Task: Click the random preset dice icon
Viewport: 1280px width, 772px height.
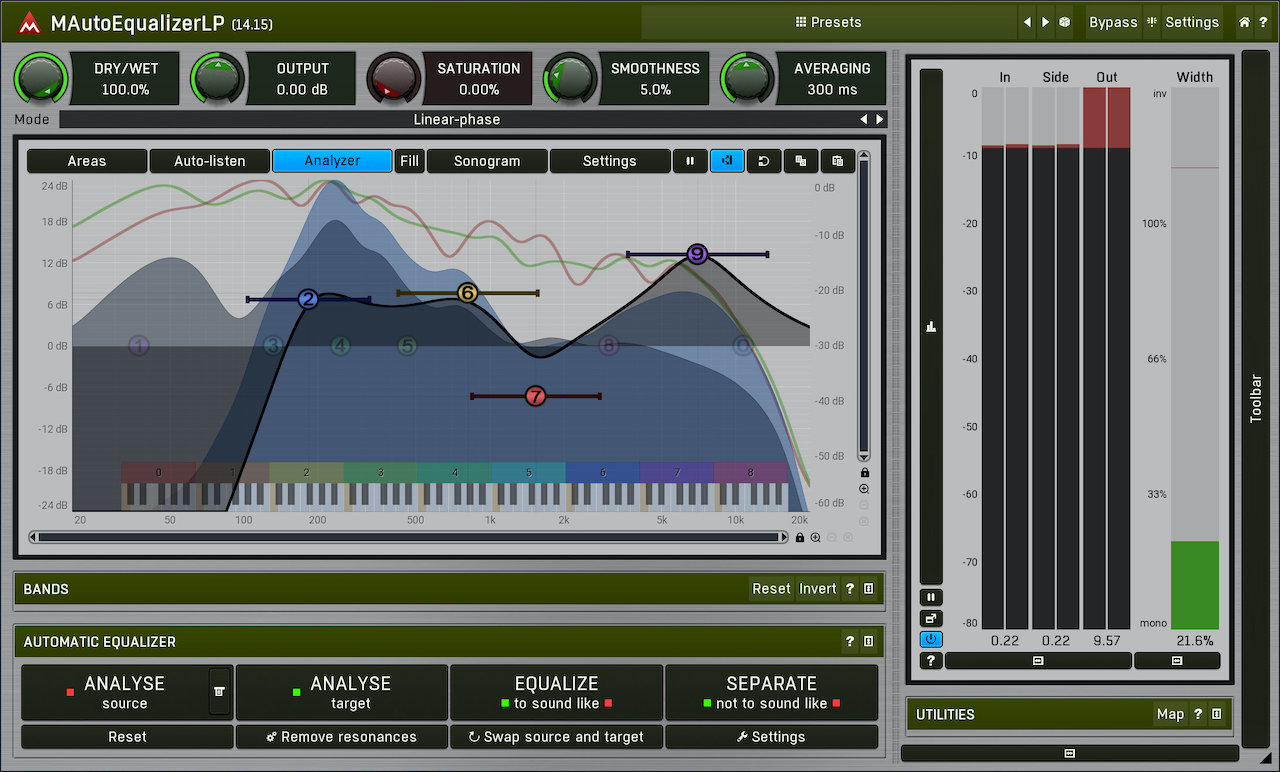Action: point(1065,22)
